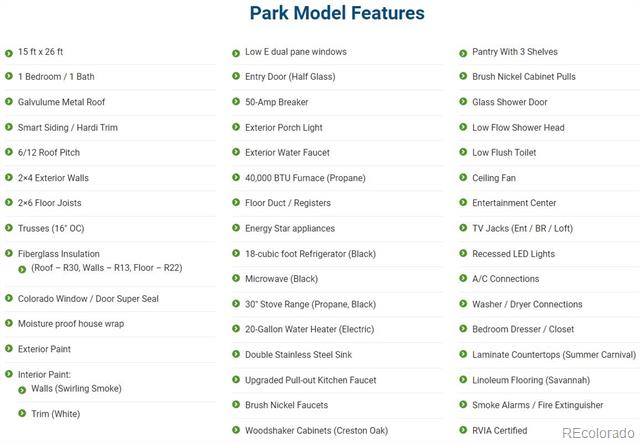The image size is (640, 442).
Task: Click the sub-bullet icon beside Walls (Swirling Smoke)
Action: pos(22,390)
